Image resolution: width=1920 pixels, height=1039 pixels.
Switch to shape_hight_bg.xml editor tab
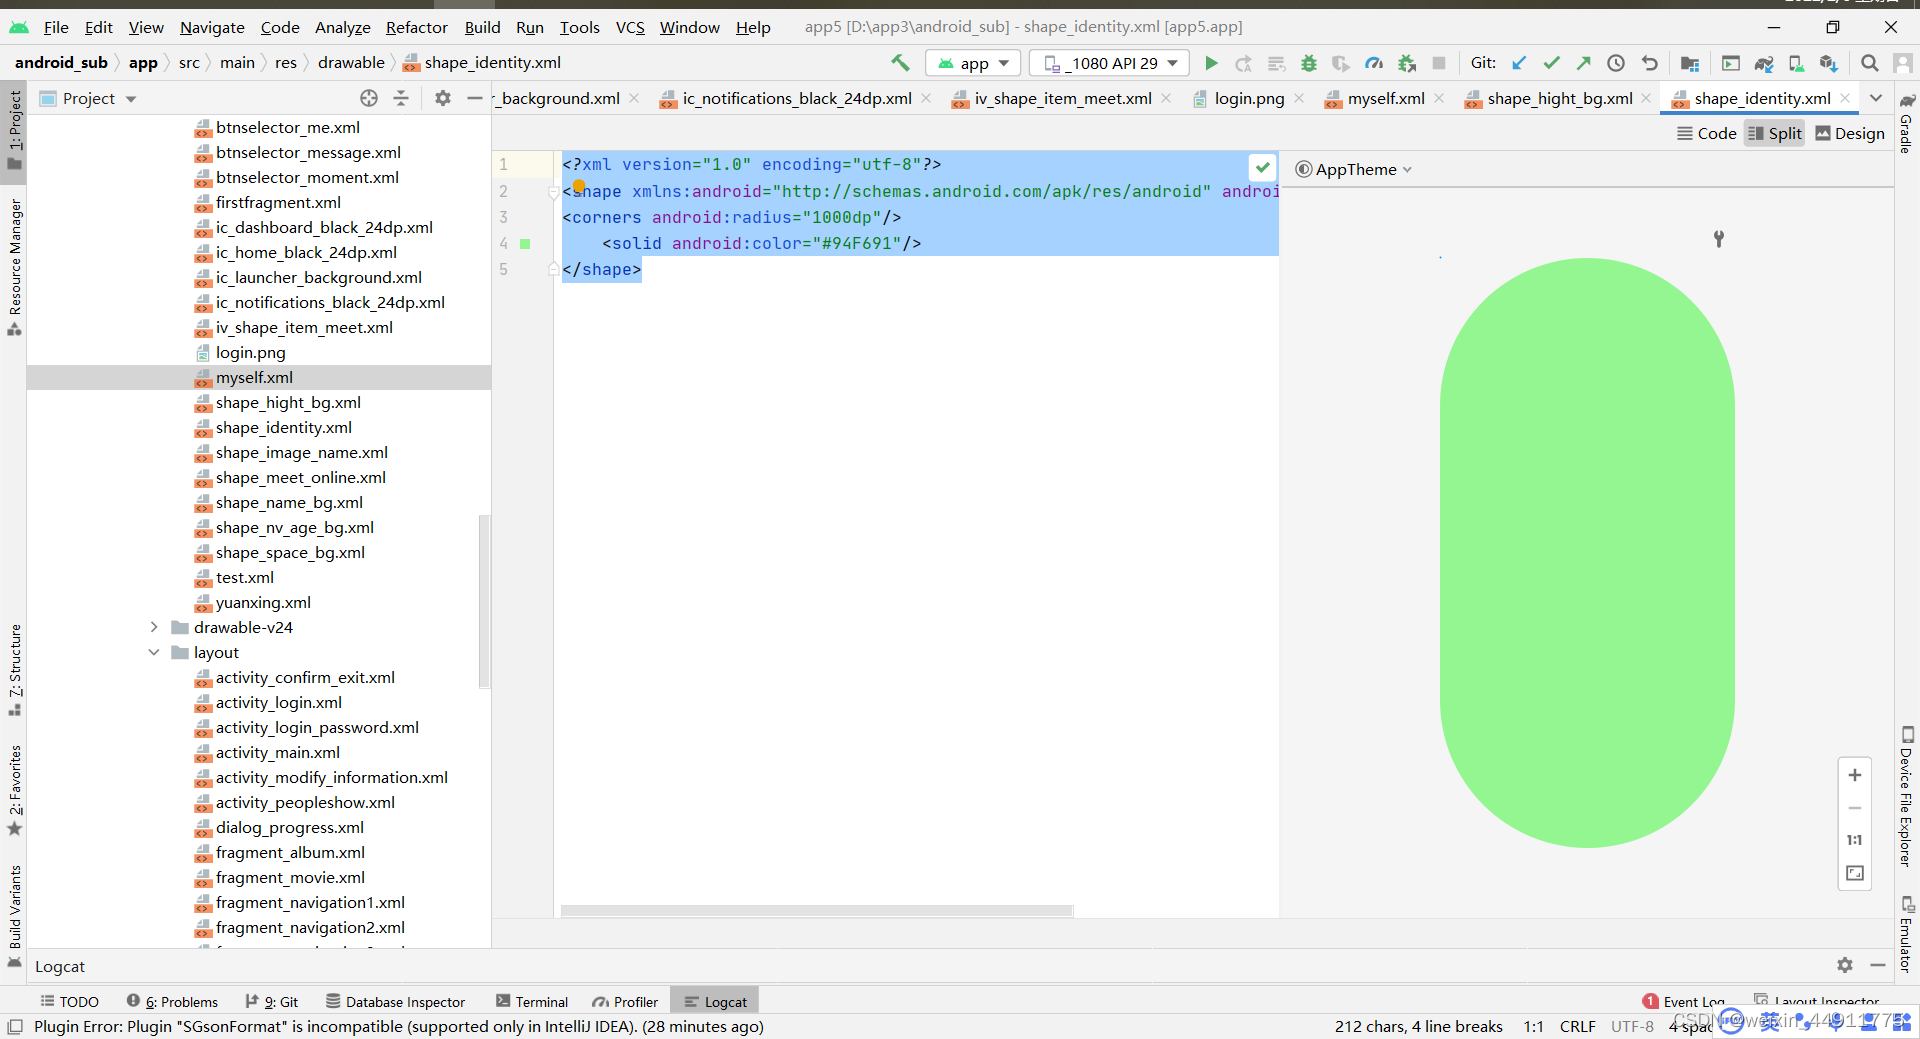click(x=1559, y=98)
